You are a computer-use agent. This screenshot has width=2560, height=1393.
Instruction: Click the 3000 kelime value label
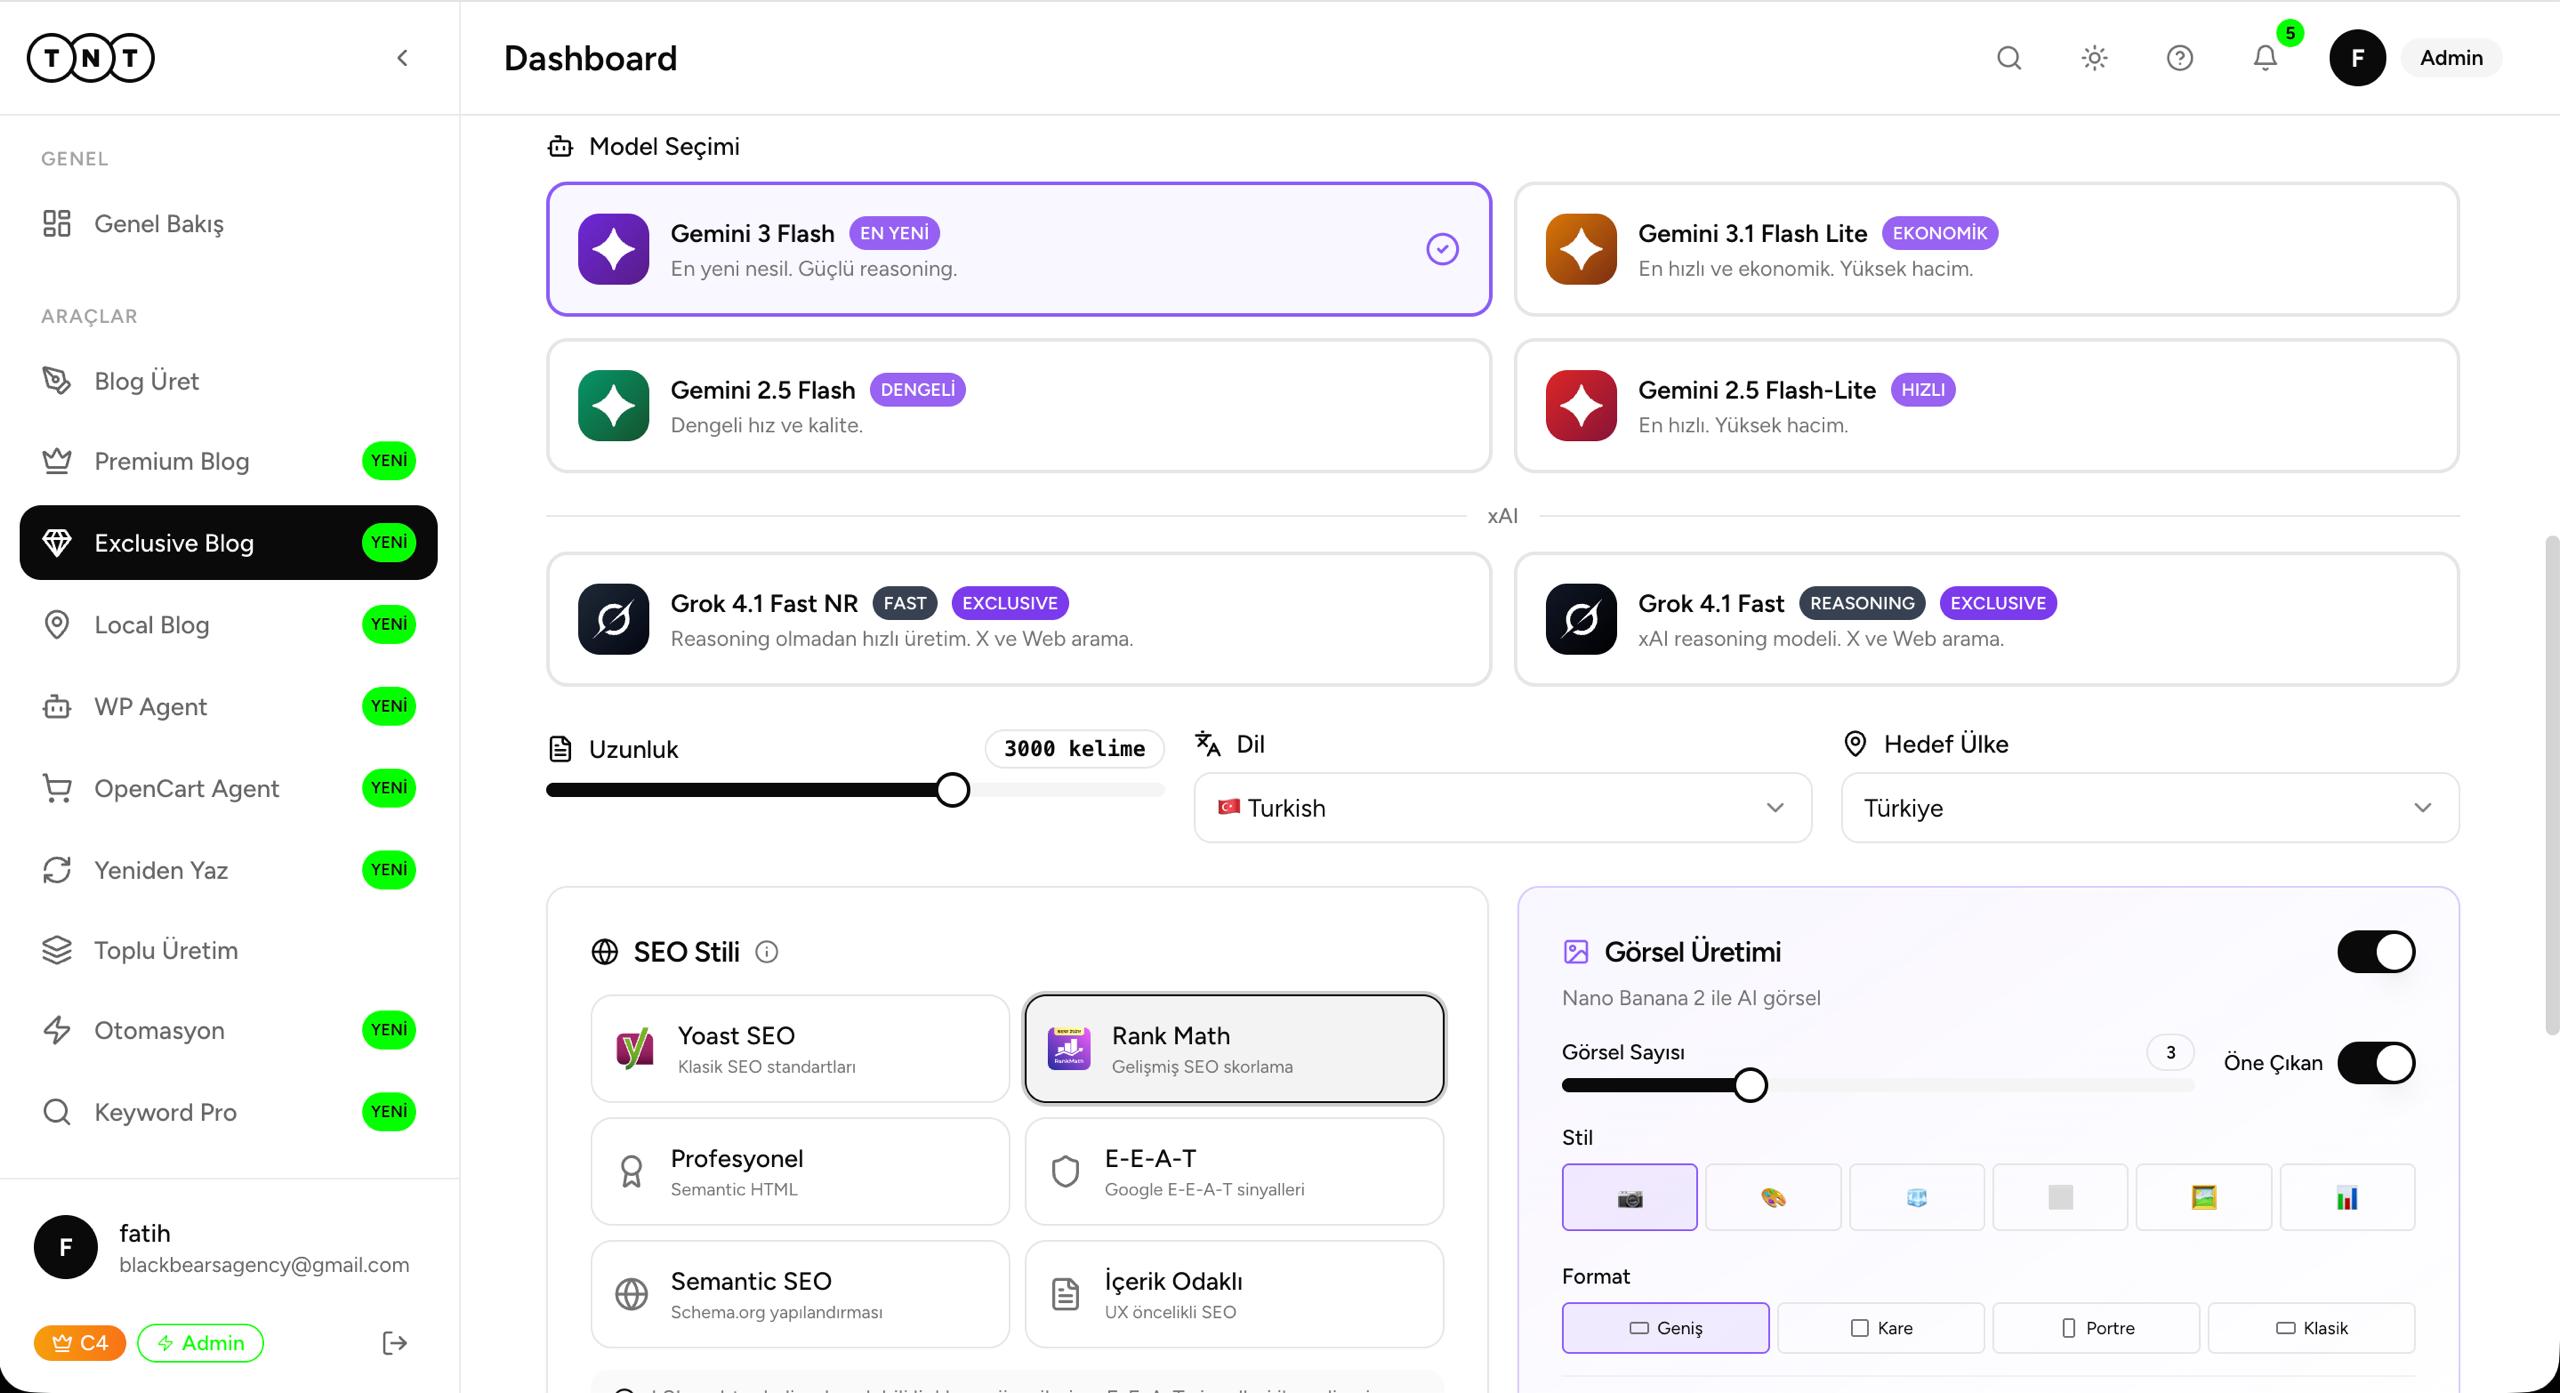point(1074,749)
